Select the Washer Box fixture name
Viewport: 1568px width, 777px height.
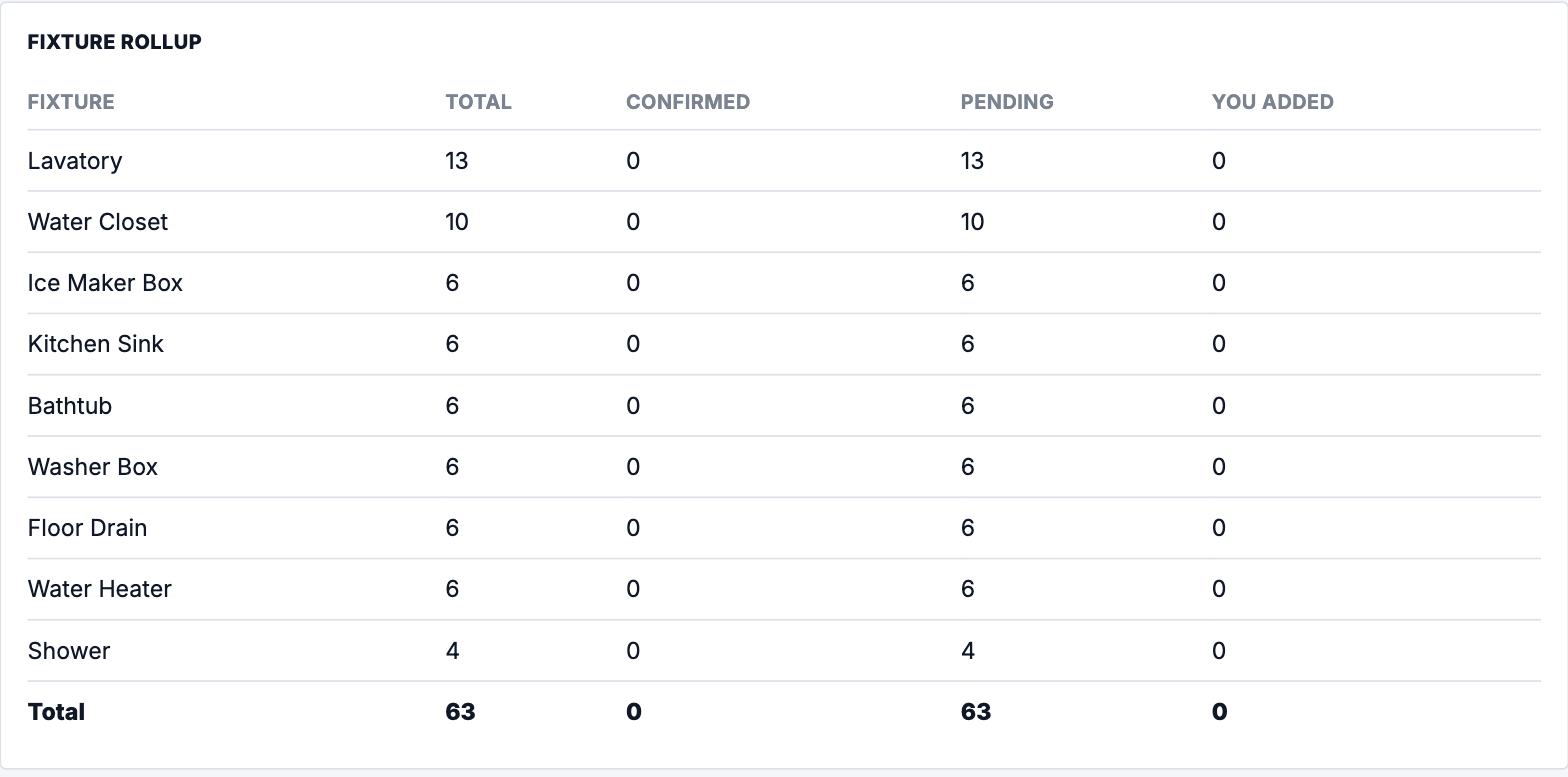[x=93, y=467]
